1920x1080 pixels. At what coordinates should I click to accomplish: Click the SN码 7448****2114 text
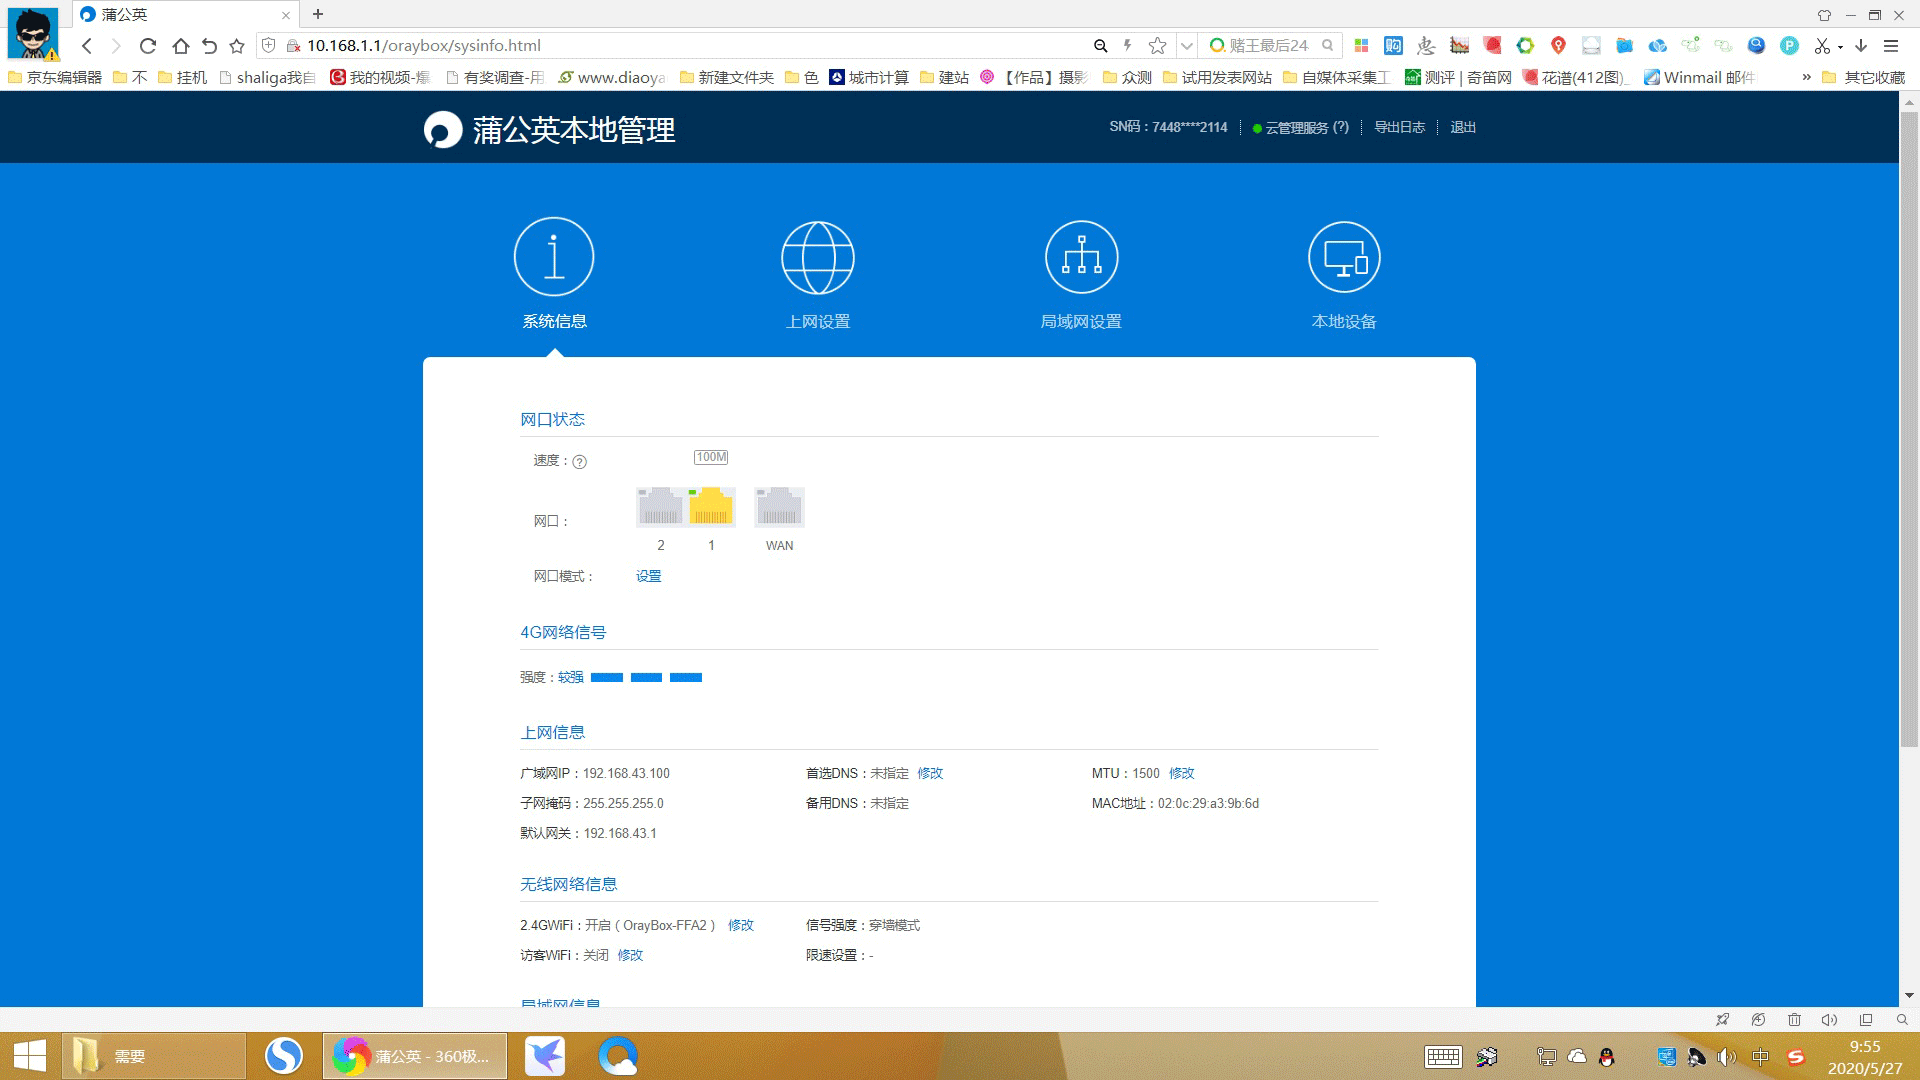point(1168,127)
